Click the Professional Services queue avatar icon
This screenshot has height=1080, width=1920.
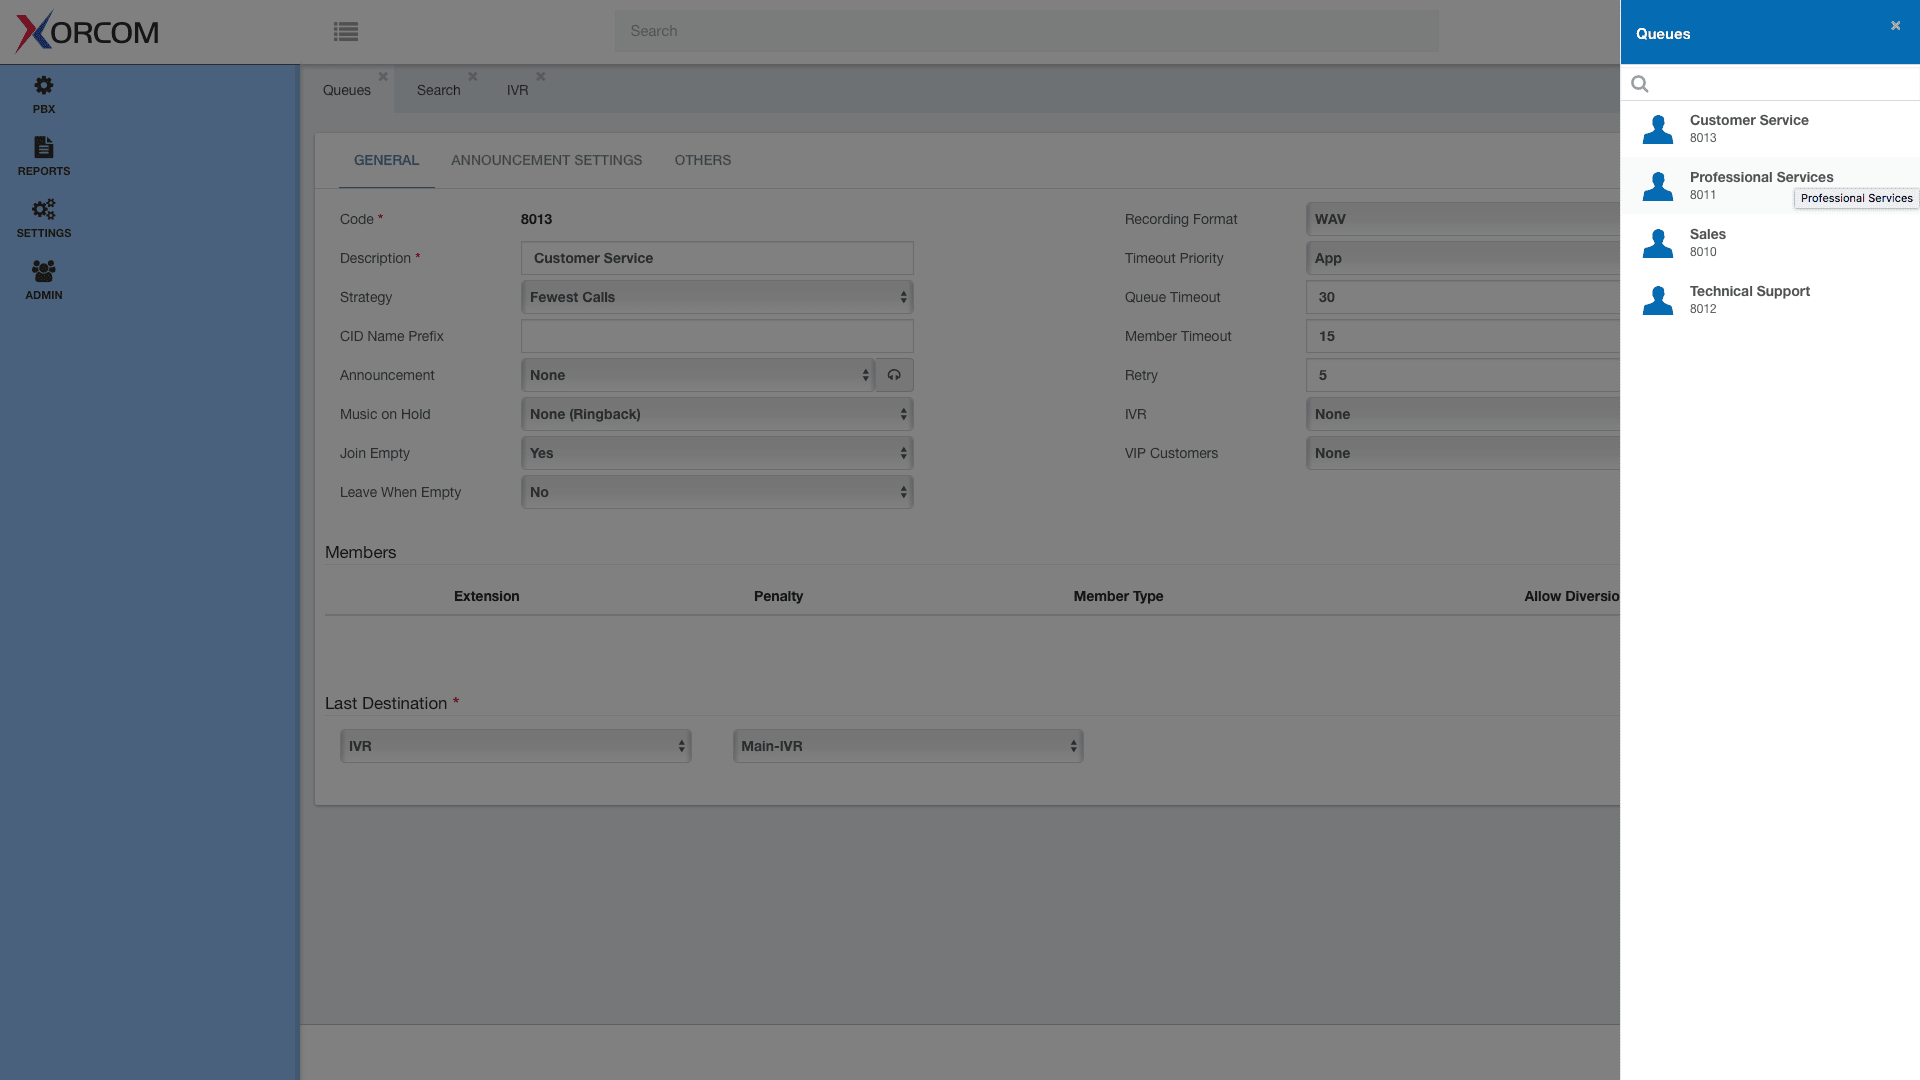click(1658, 186)
